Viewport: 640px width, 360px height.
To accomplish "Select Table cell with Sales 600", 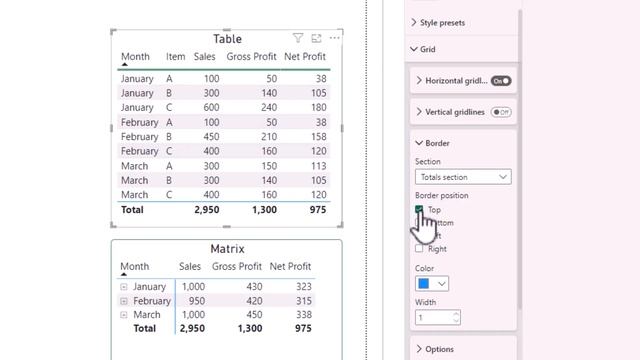I will point(211,107).
